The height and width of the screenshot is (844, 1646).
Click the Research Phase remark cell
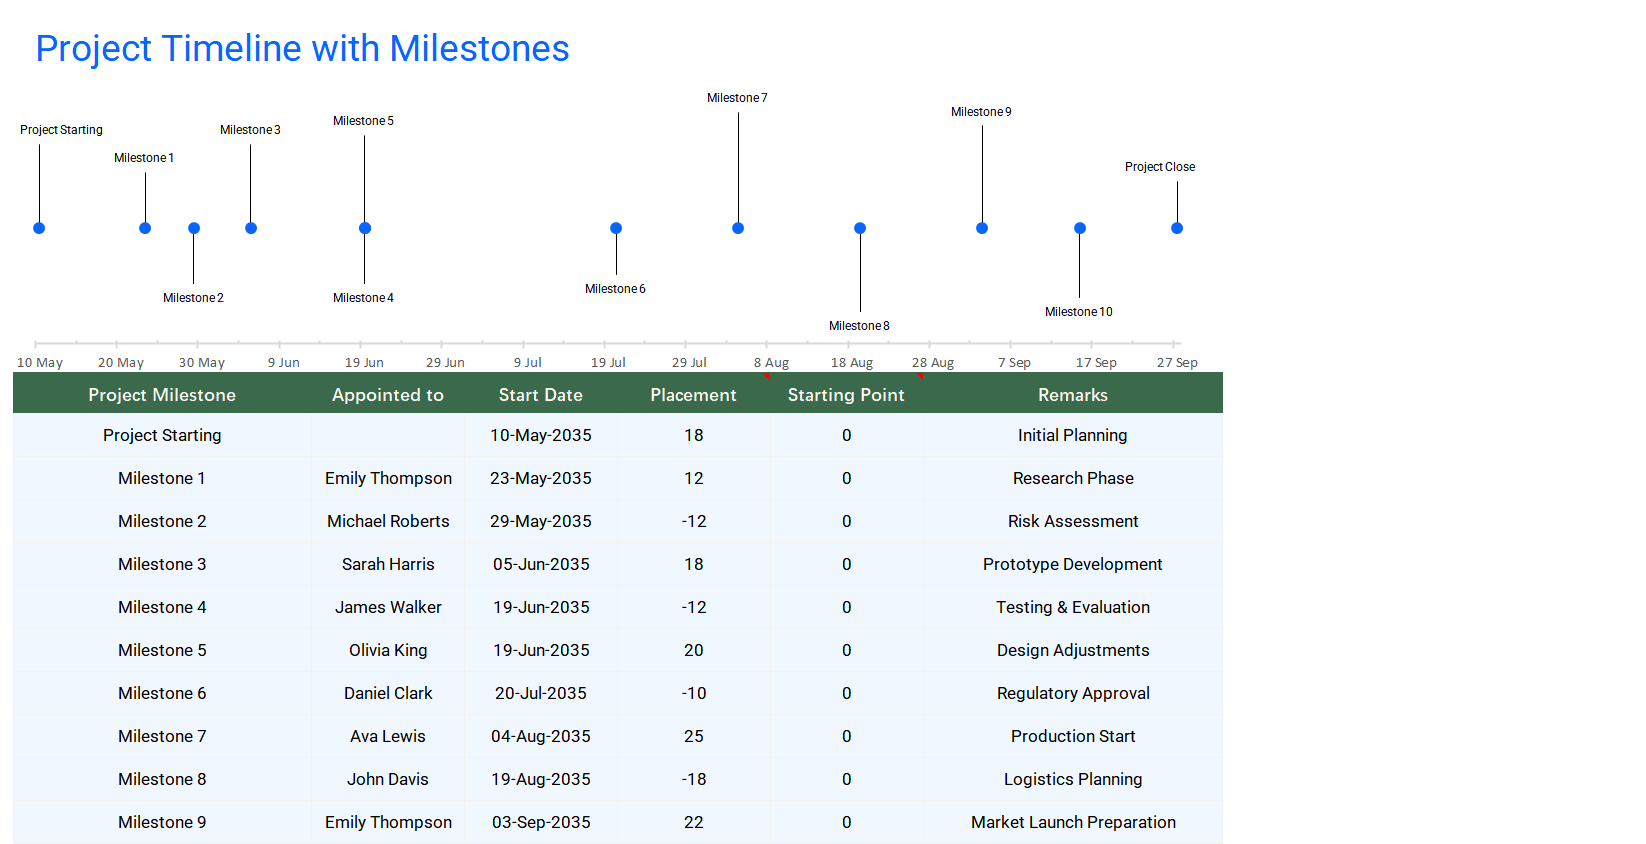[x=1073, y=478]
